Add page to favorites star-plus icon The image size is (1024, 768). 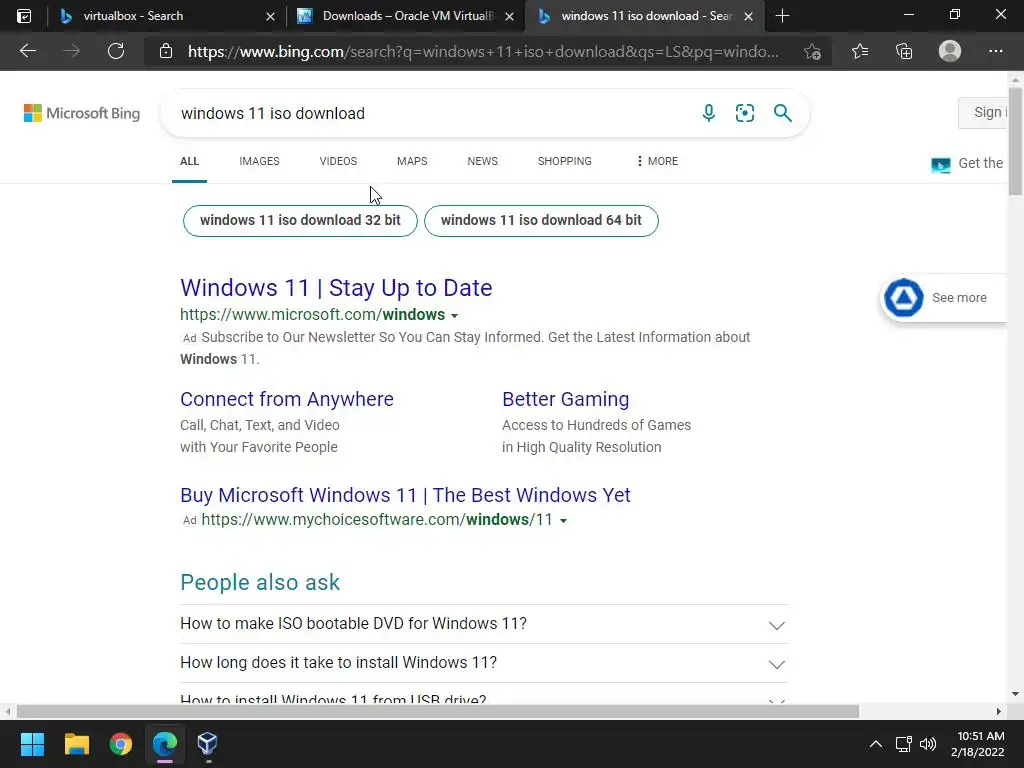pos(812,52)
